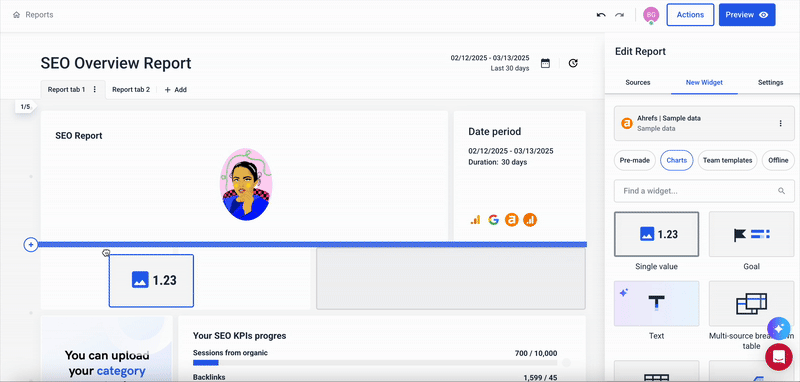
Task: Click the Last 30 days label
Action: 510,68
